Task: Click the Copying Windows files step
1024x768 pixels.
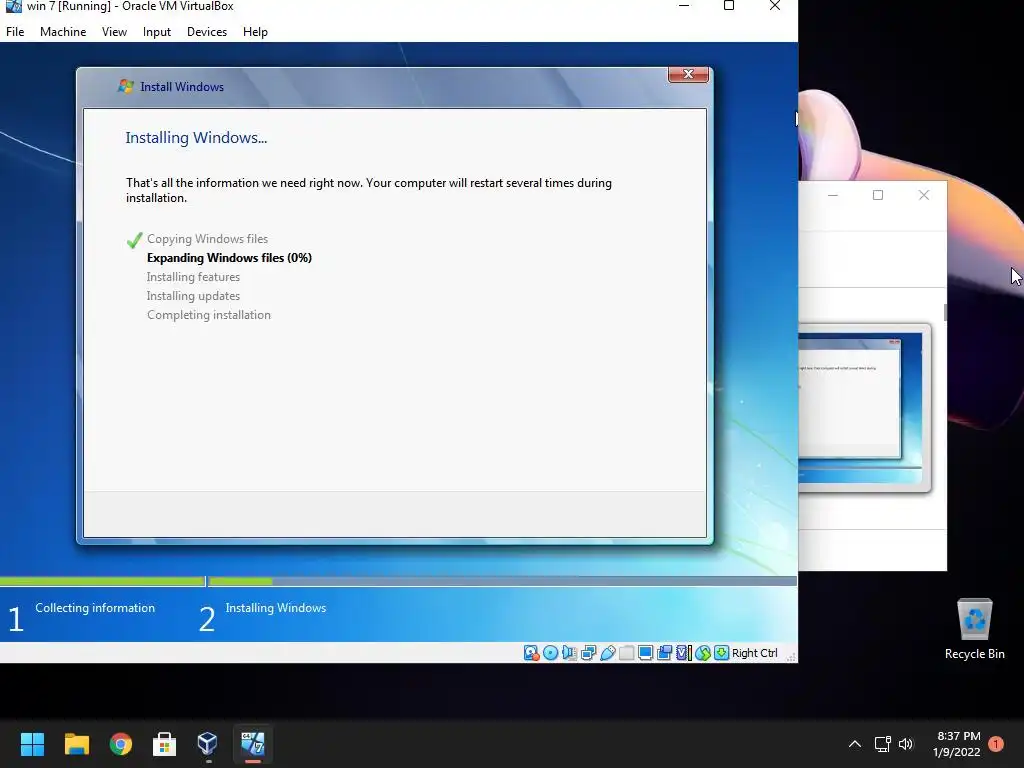Action: (x=207, y=239)
